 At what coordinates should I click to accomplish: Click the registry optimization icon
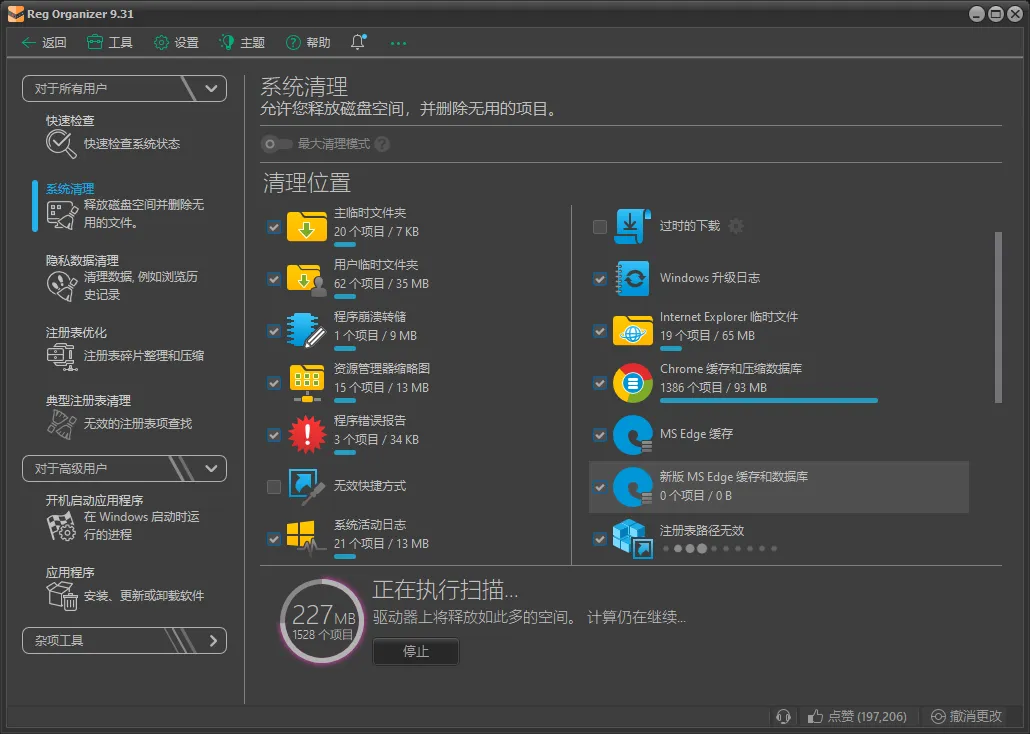tap(62, 356)
